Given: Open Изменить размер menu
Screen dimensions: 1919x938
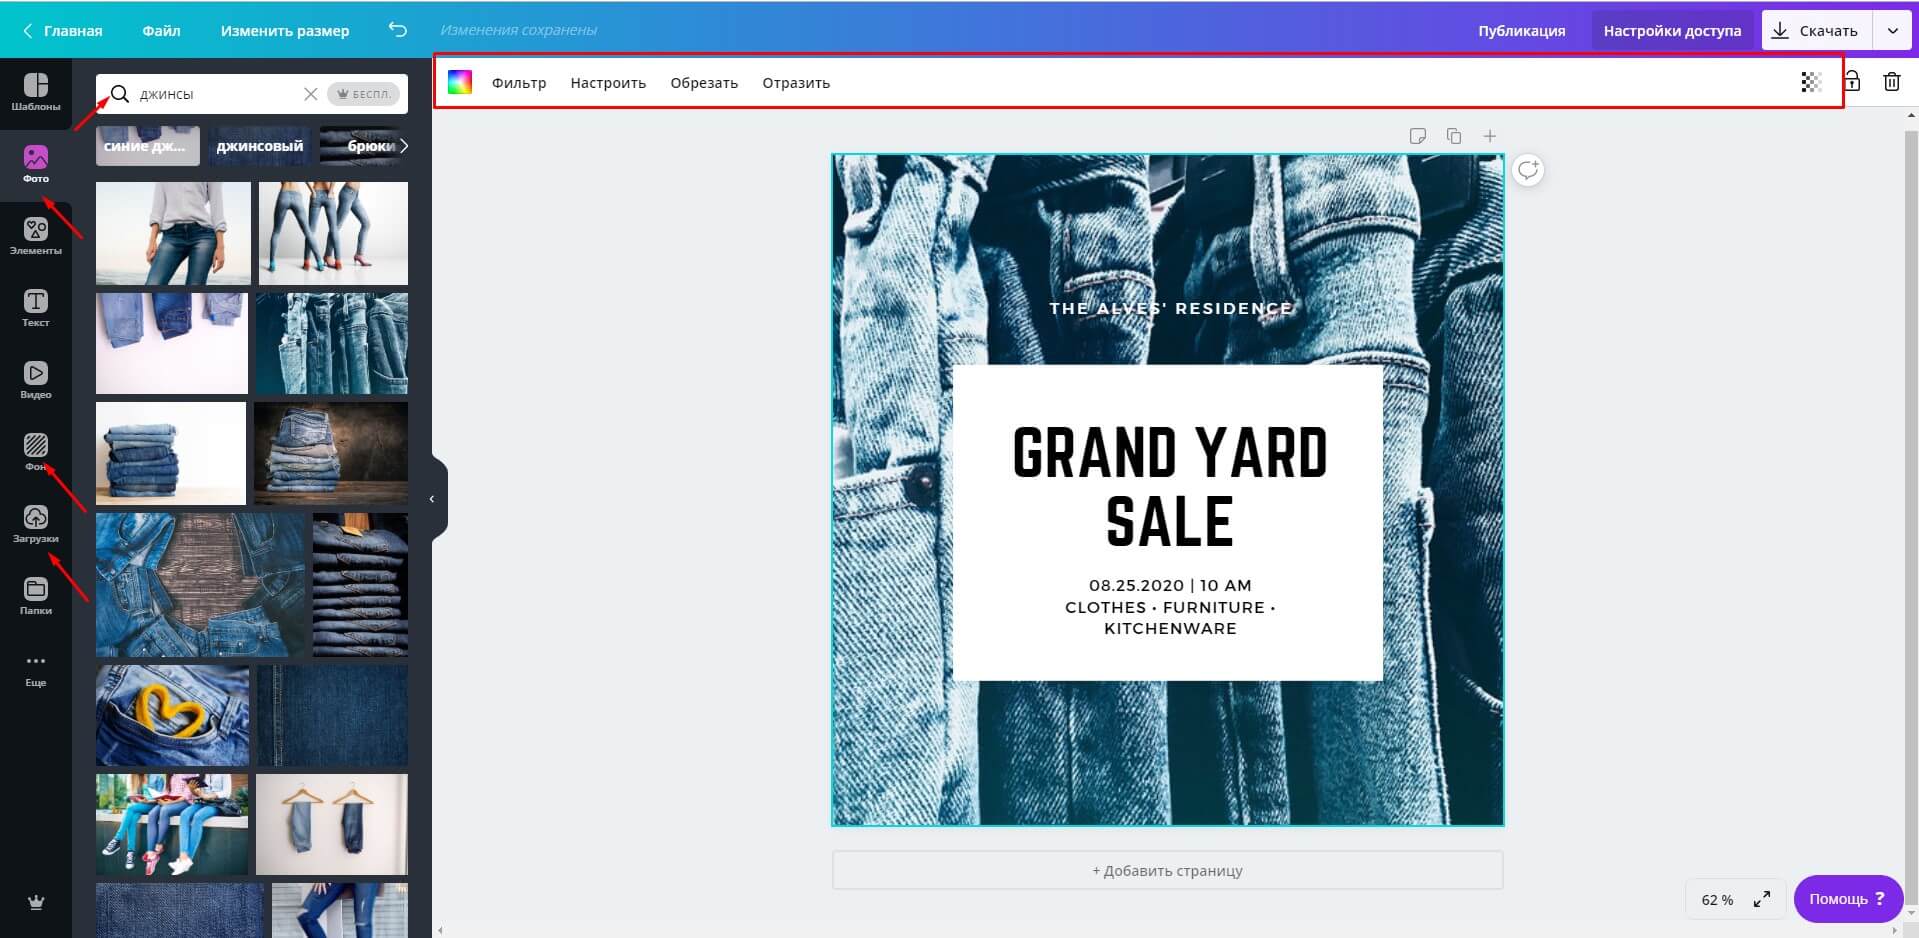Looking at the screenshot, I should (285, 31).
